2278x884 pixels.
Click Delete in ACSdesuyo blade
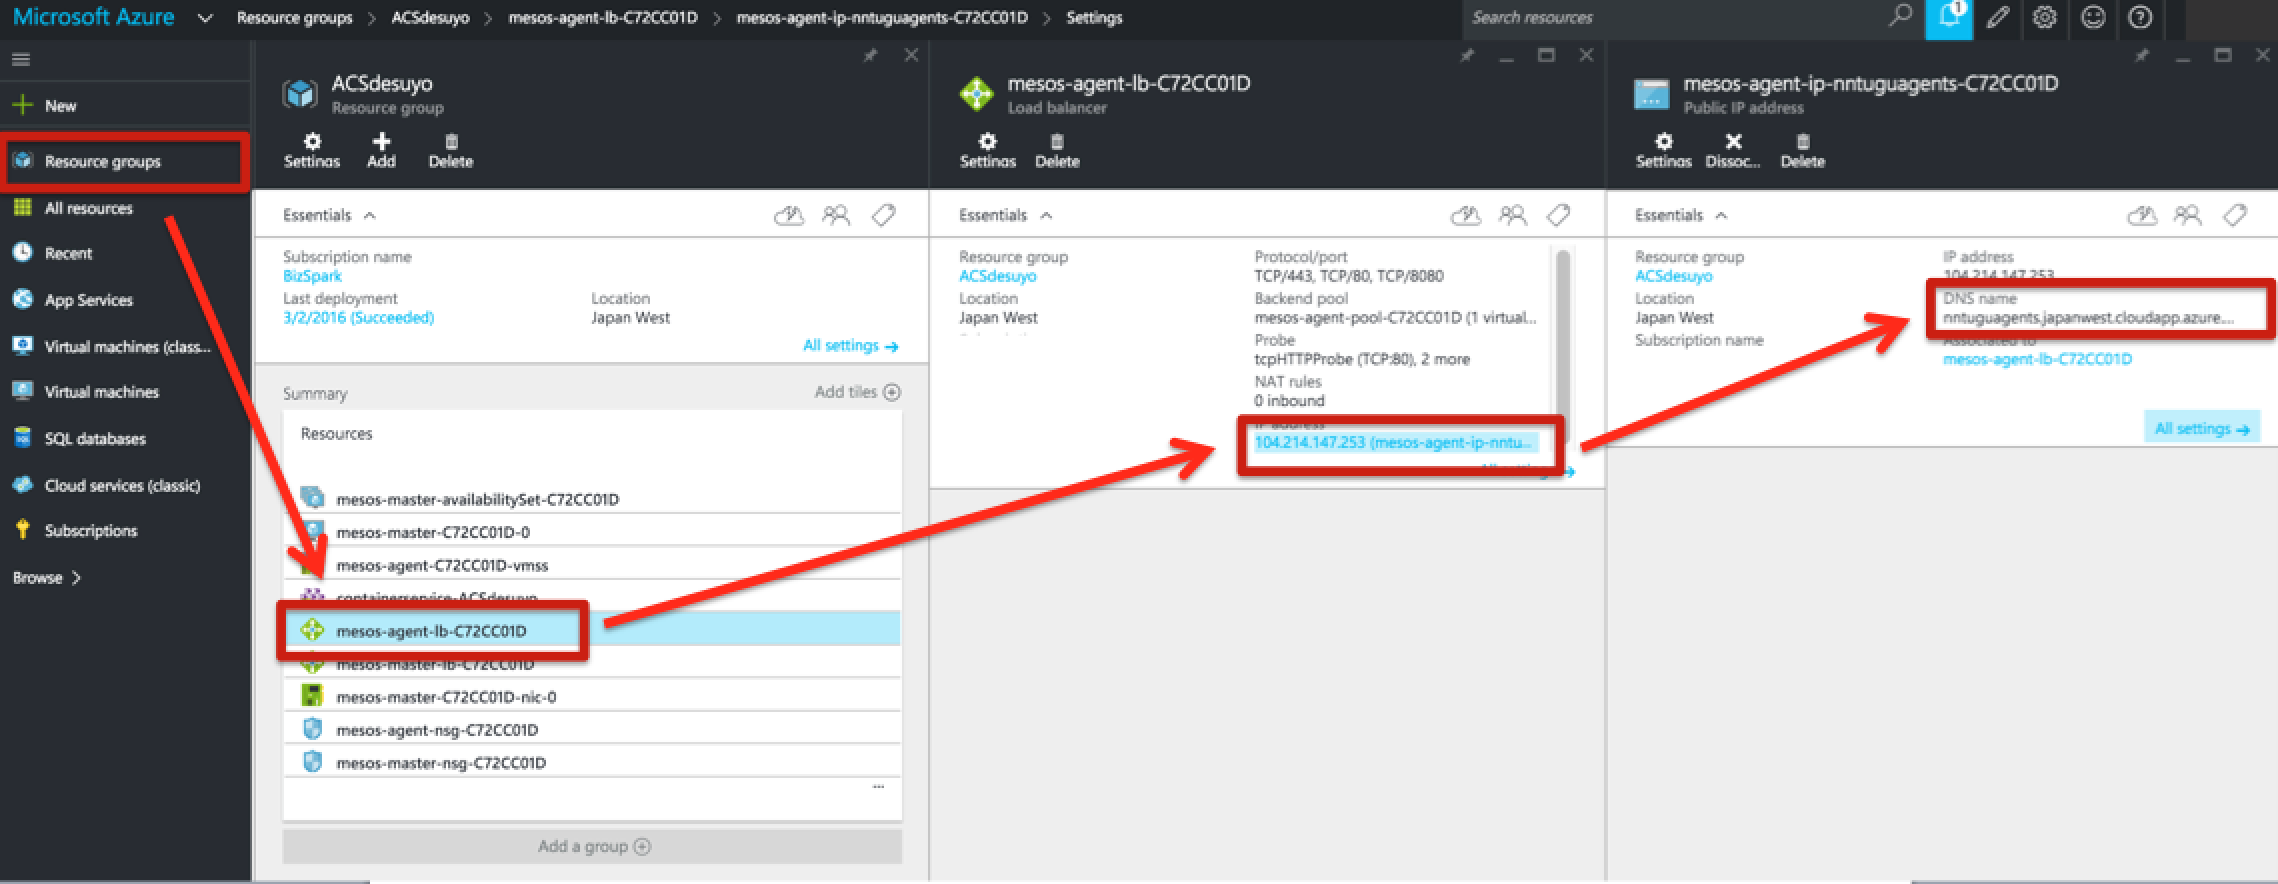coord(451,151)
